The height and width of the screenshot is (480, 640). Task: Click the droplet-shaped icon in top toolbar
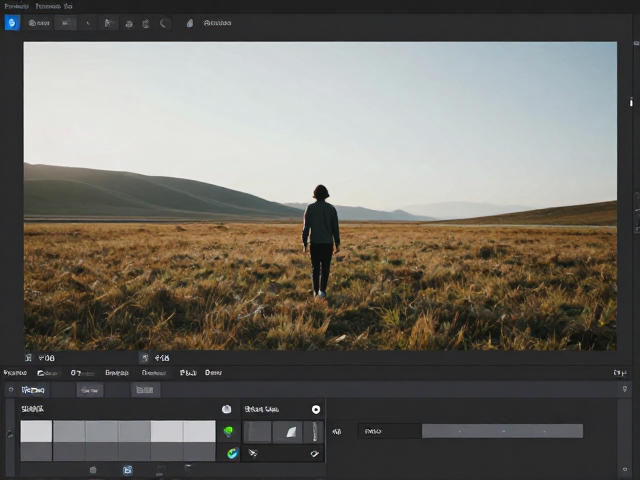tap(190, 23)
